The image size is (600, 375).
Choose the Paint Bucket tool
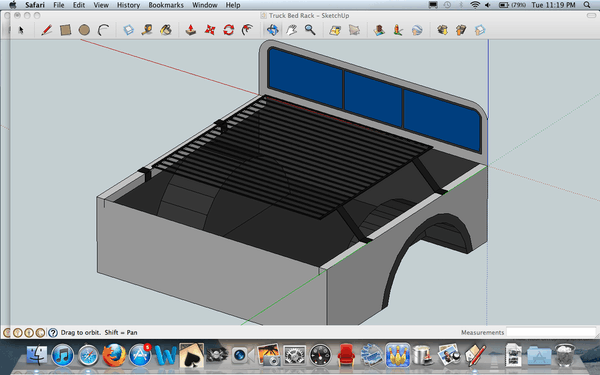pos(166,30)
